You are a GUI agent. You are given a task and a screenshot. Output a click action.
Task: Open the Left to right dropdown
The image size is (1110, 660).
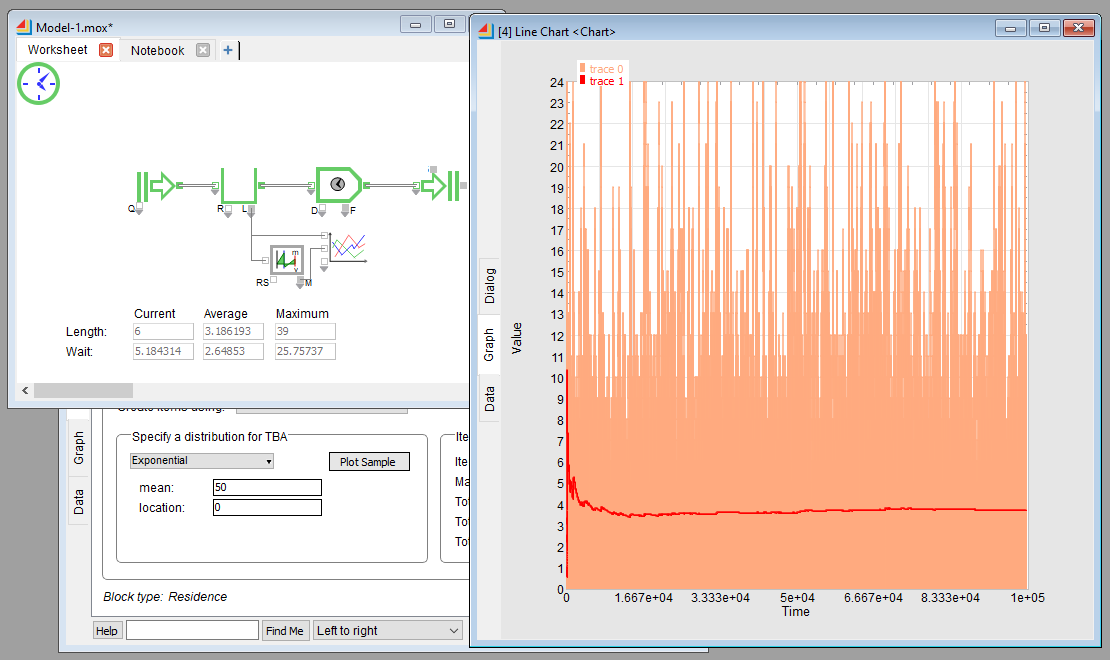[387, 631]
